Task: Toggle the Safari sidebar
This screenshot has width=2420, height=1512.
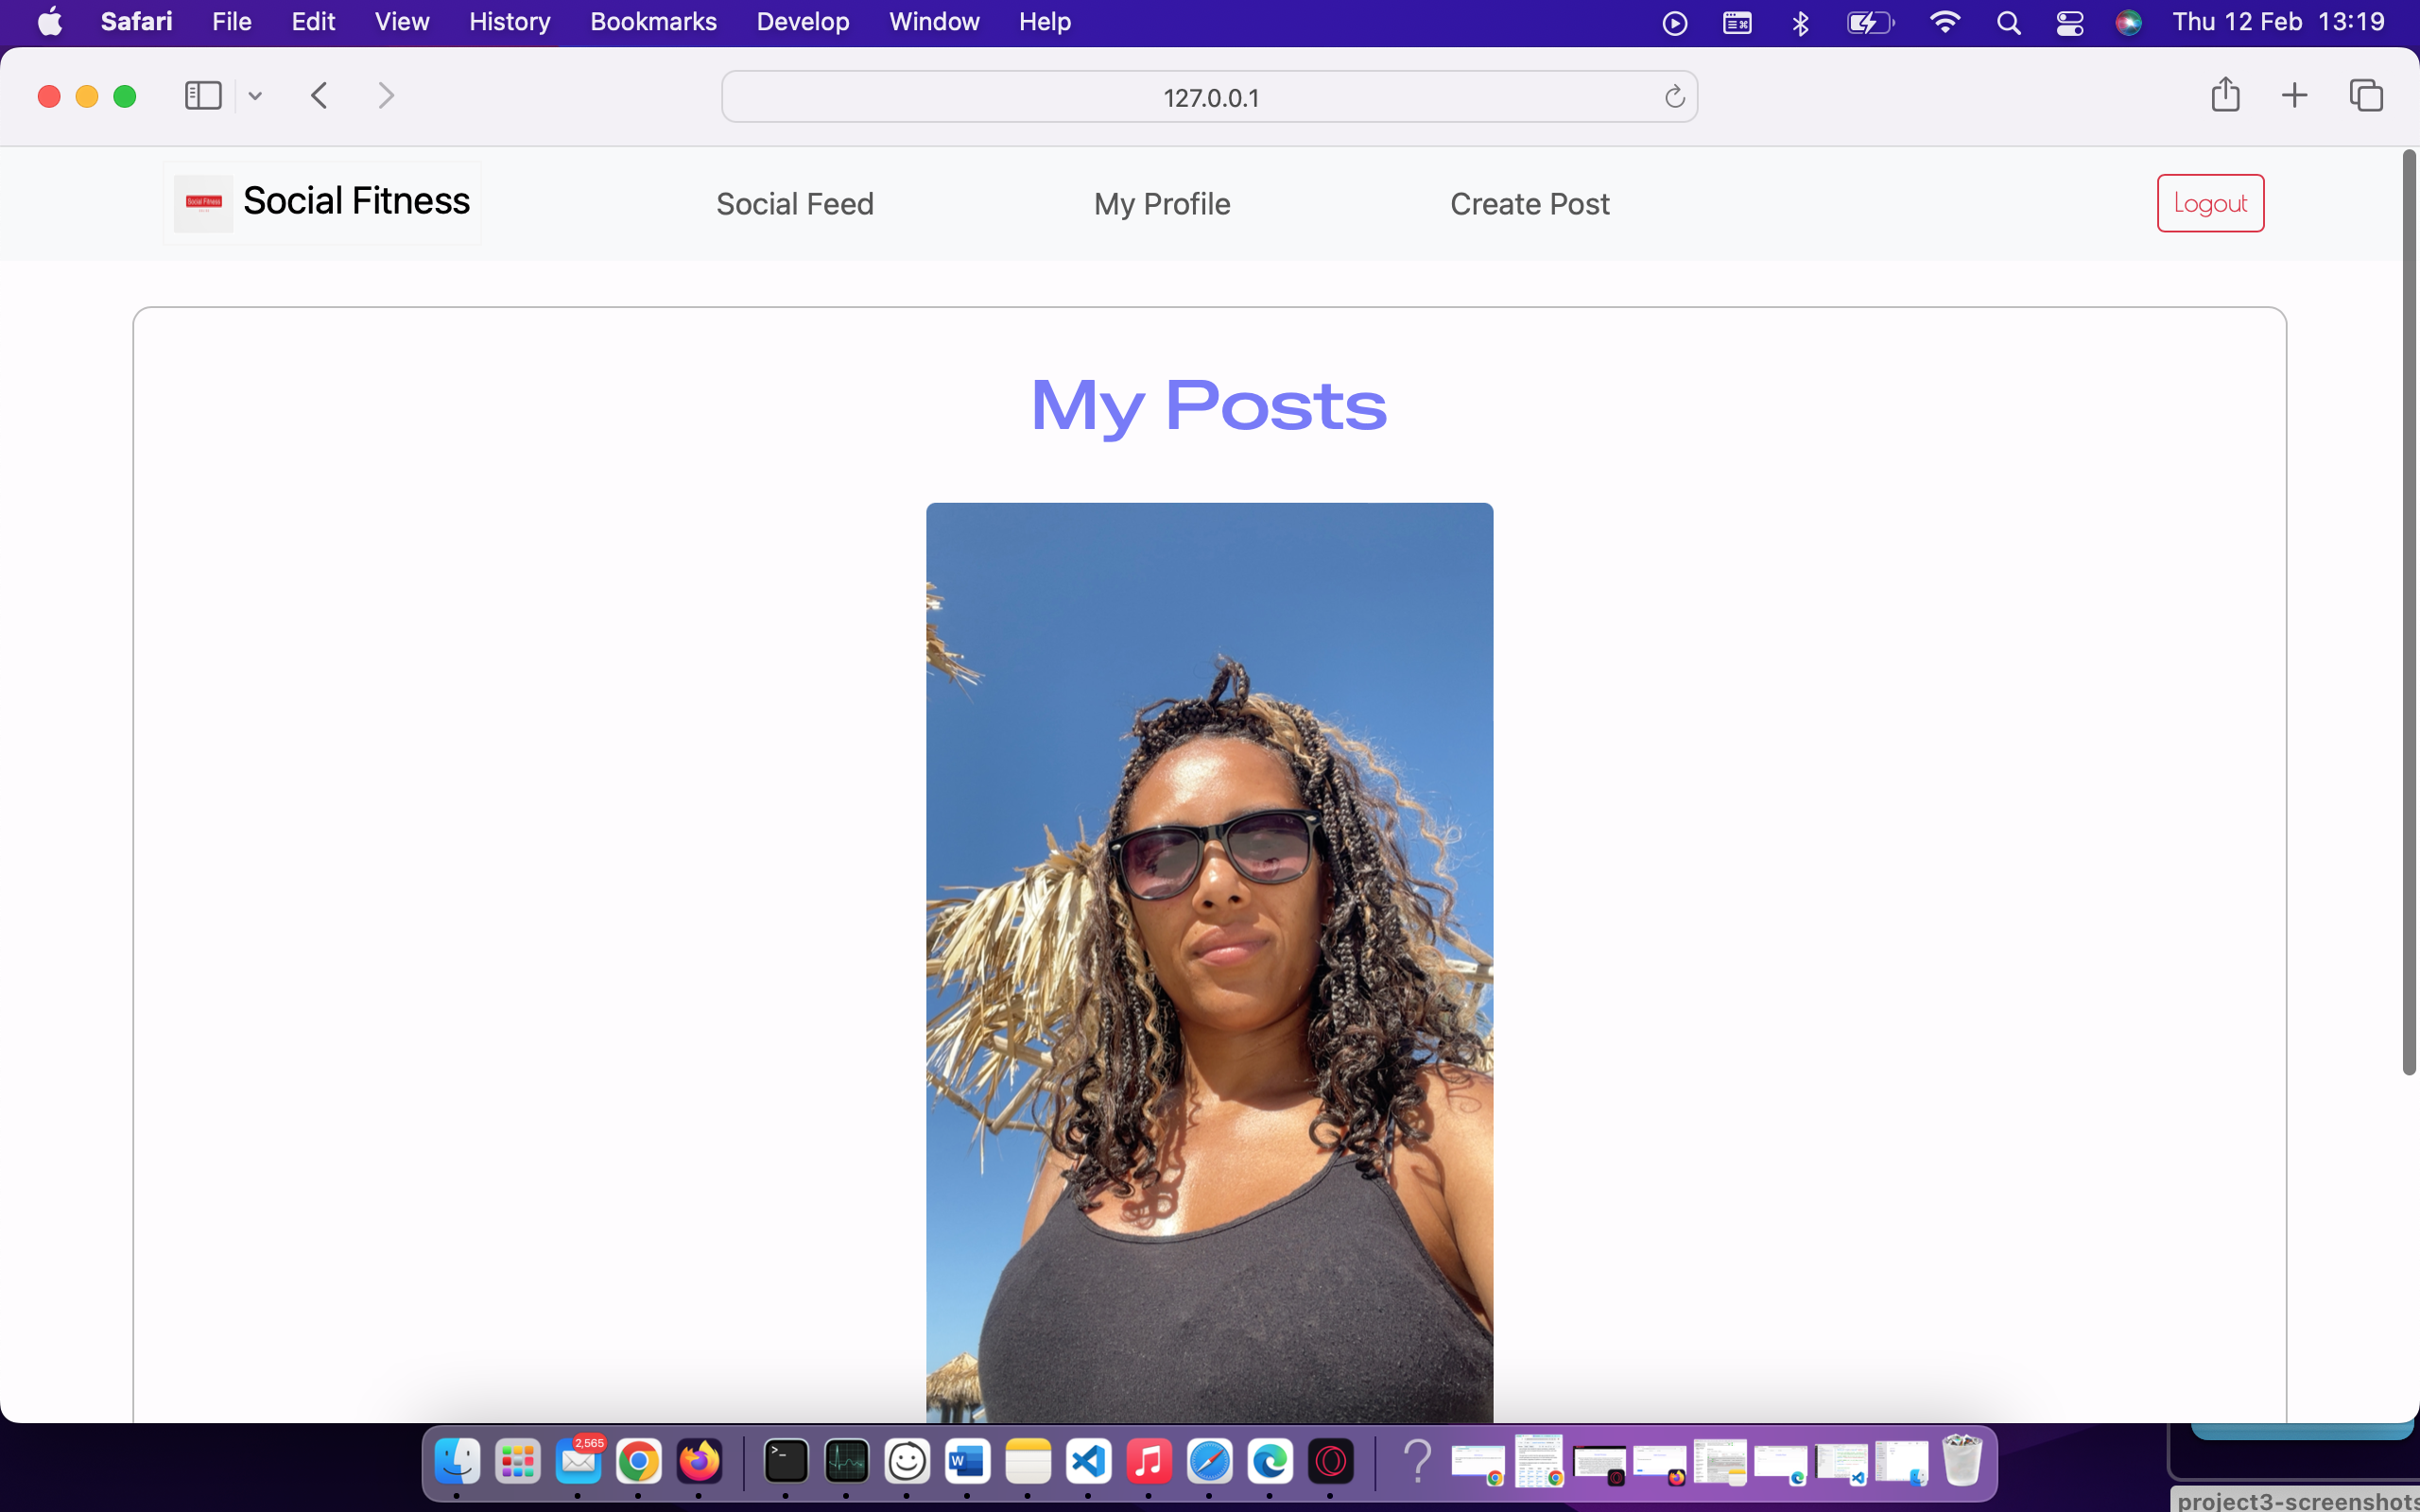Action: [x=202, y=95]
